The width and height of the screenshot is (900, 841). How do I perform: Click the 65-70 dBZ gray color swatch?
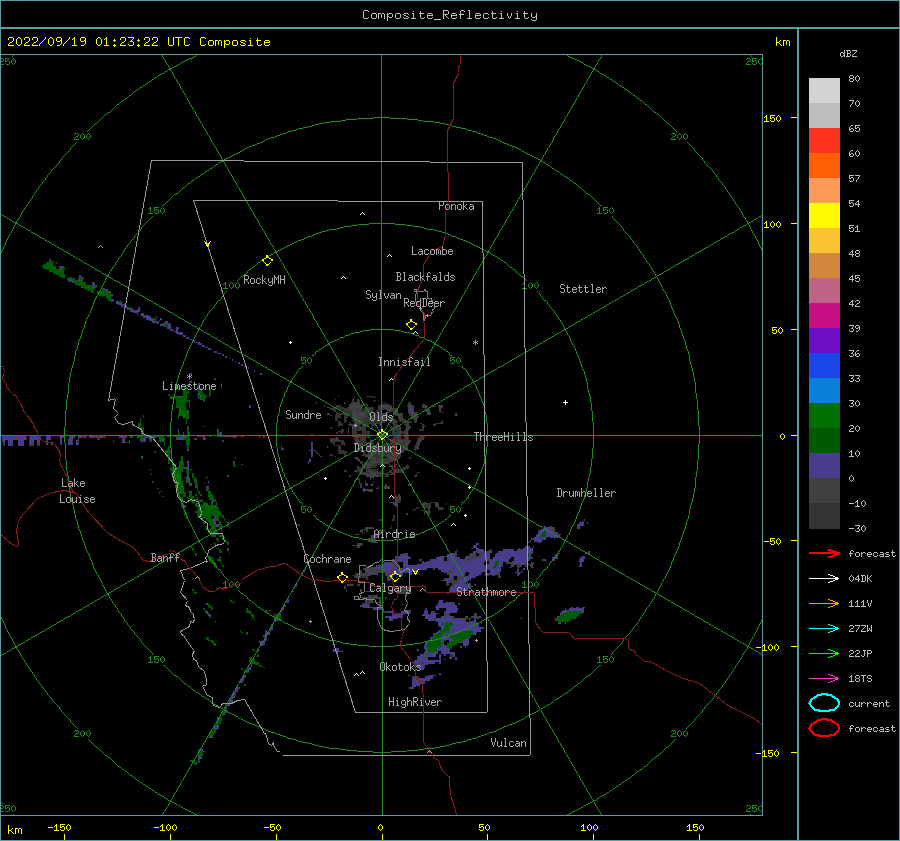(824, 115)
